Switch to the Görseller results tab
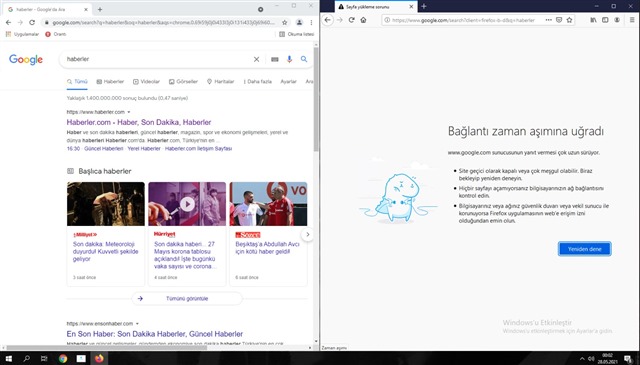 coord(183,82)
